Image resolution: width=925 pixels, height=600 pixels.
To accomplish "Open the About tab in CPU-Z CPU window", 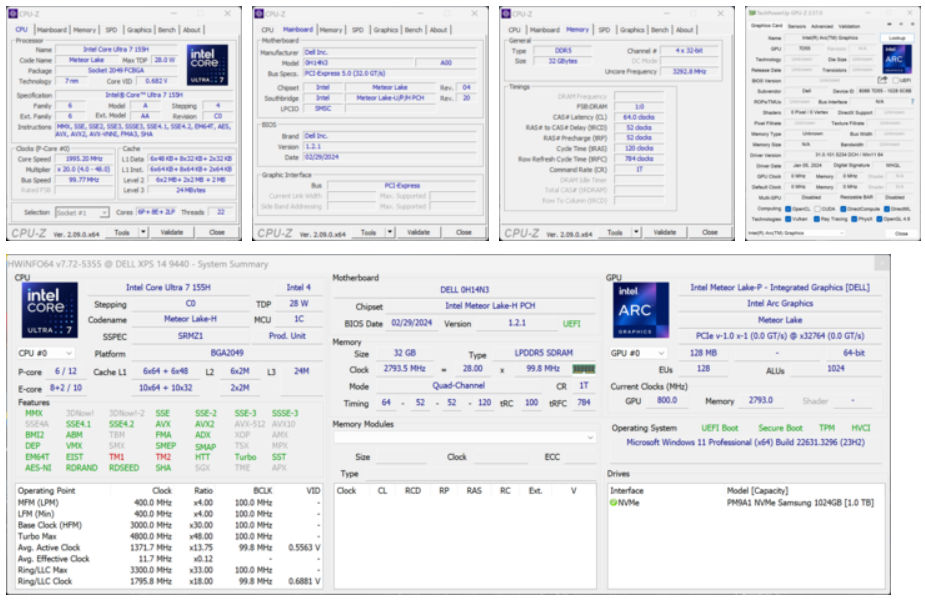I will 192,29.
